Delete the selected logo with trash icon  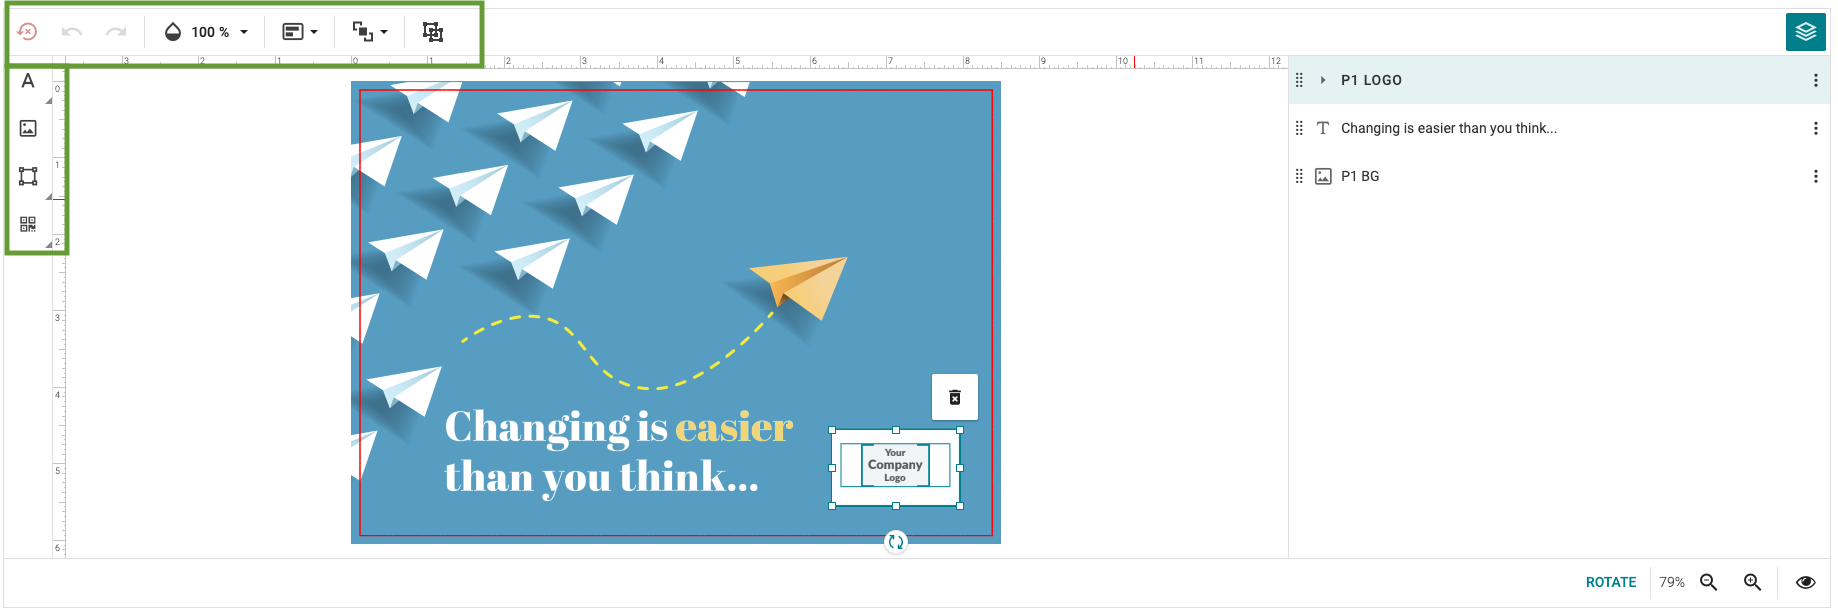[x=955, y=397]
